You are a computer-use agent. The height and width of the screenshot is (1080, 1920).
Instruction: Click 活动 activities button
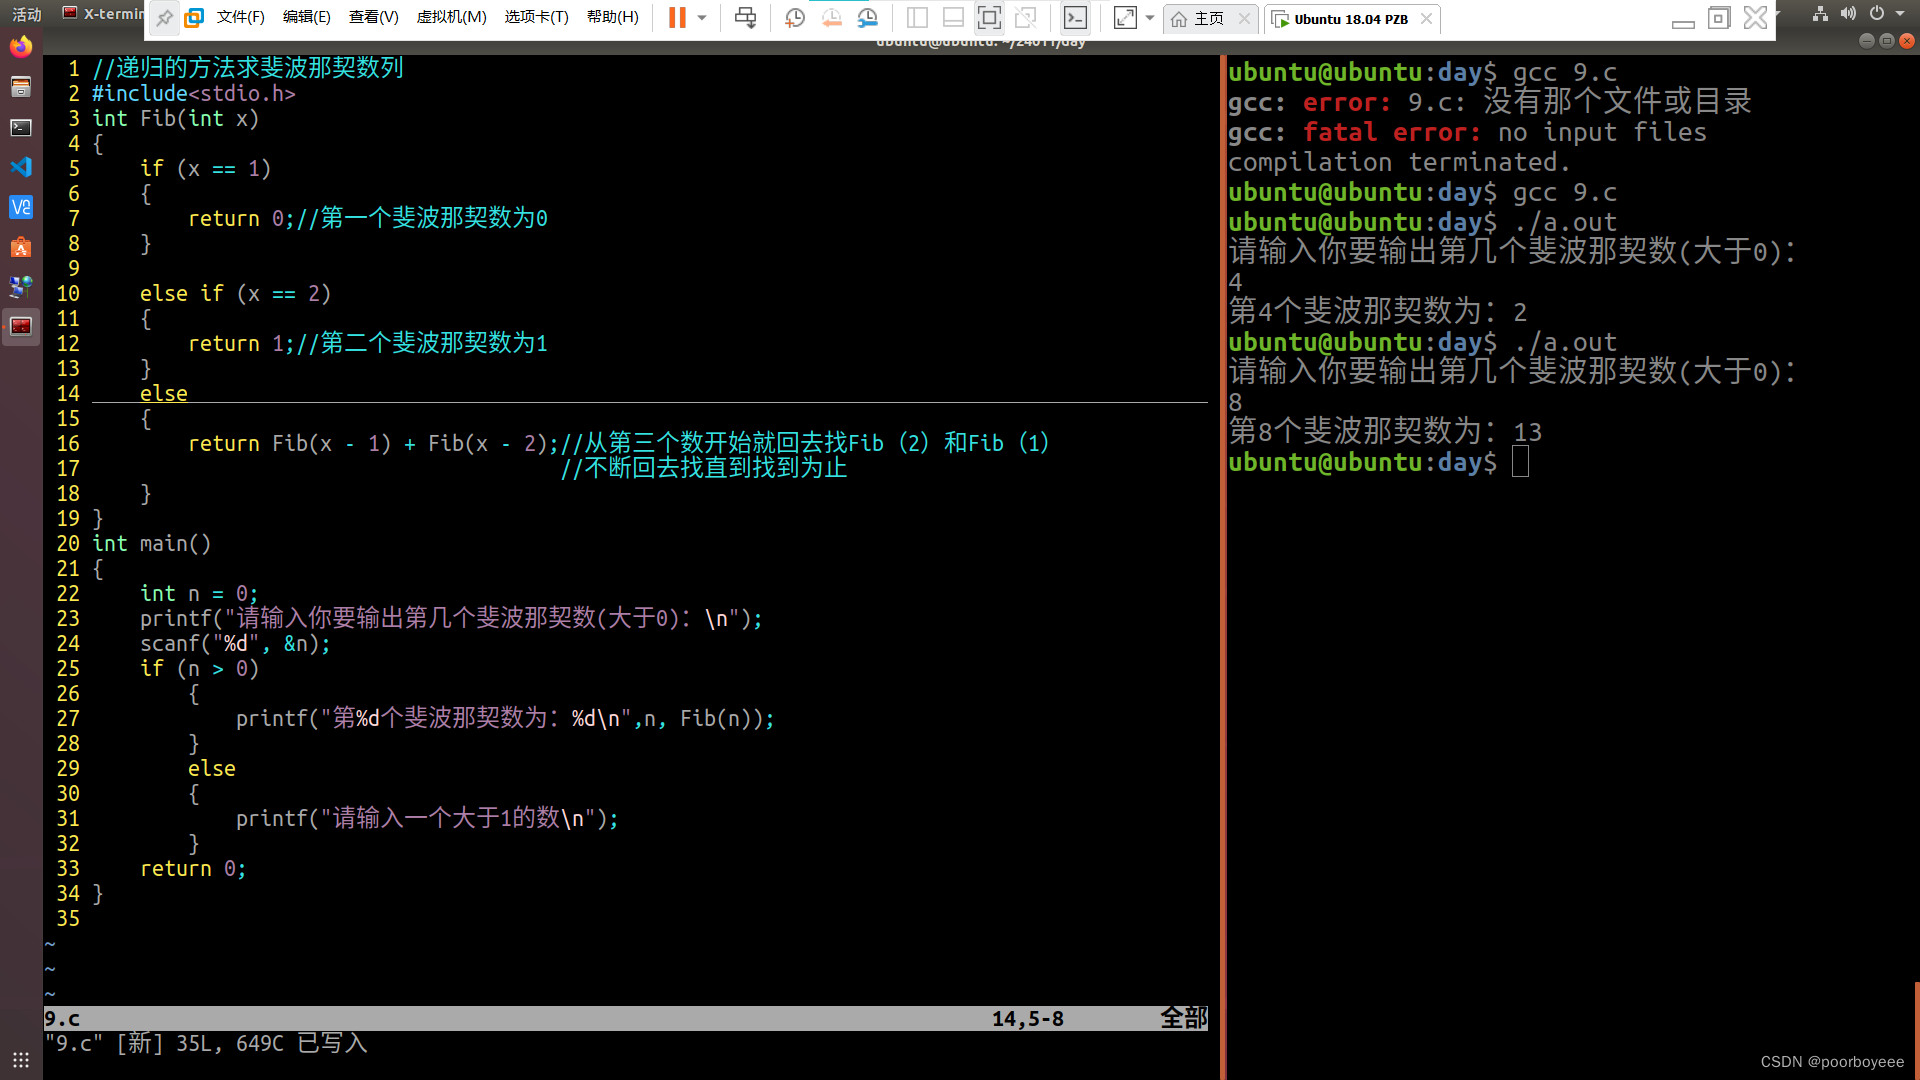(x=27, y=14)
